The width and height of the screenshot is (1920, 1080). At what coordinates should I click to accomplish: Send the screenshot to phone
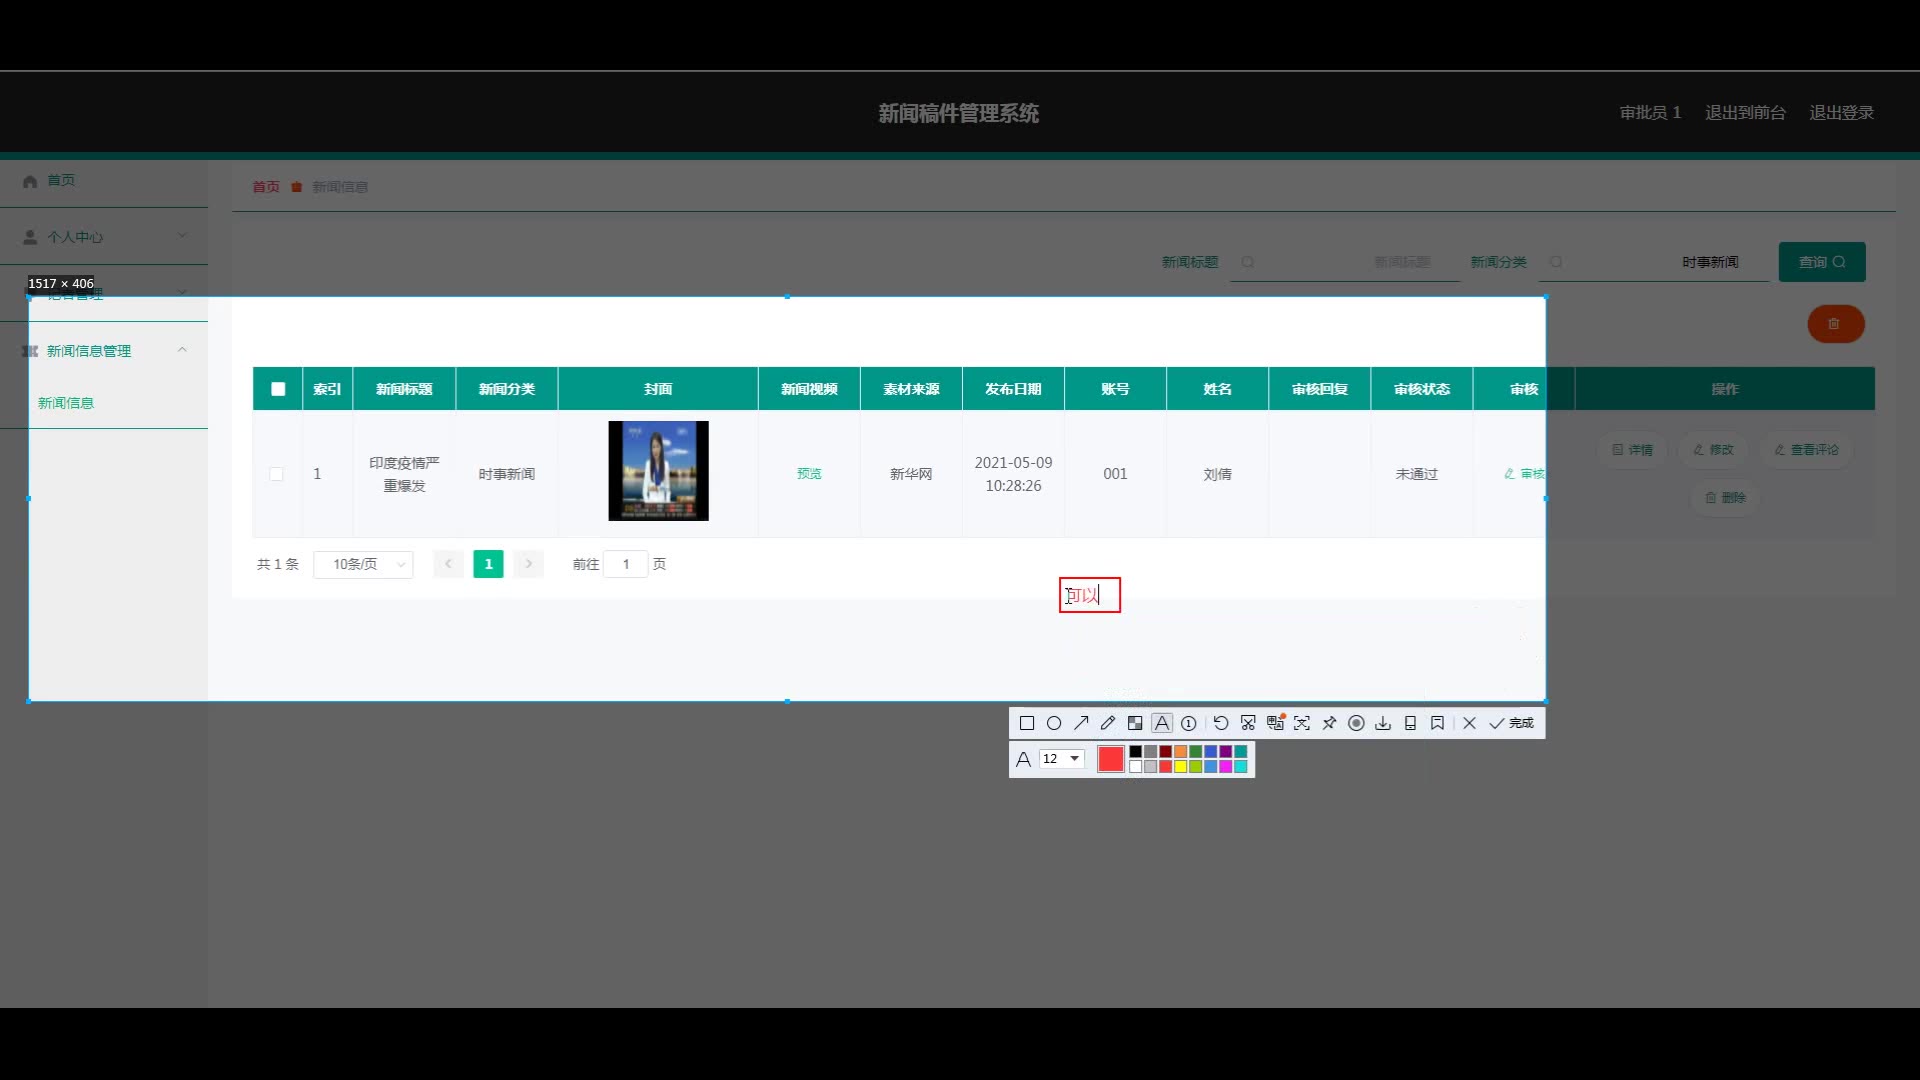[x=1410, y=723]
